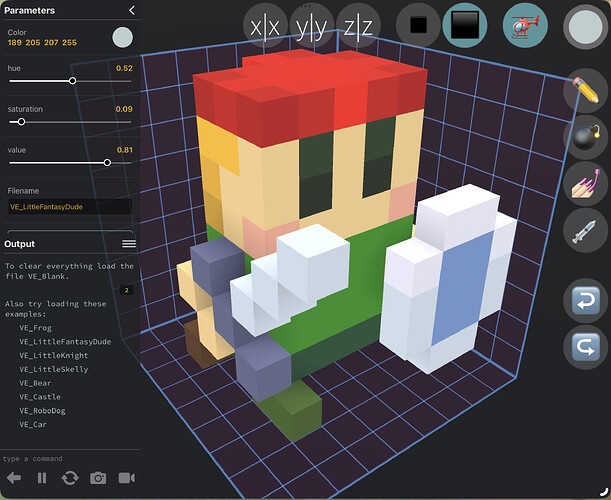Viewport: 611px width, 500px height.
Task: Load the VE_Bear example
Action: (35, 383)
